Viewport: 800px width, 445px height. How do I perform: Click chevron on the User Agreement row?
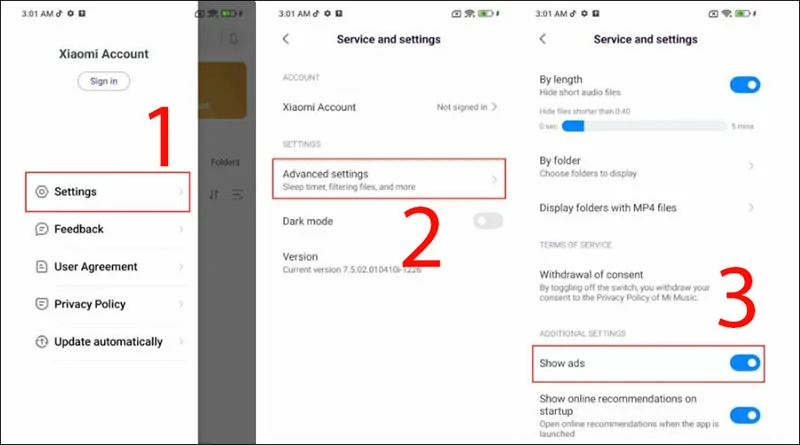[x=181, y=266]
